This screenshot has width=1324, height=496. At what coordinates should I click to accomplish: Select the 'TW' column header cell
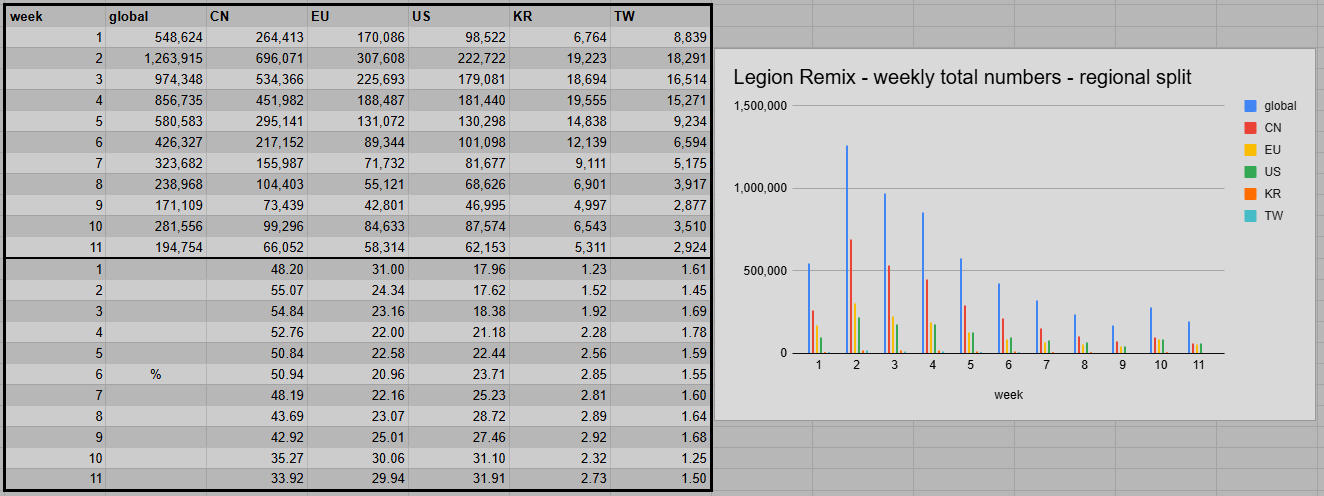click(661, 16)
